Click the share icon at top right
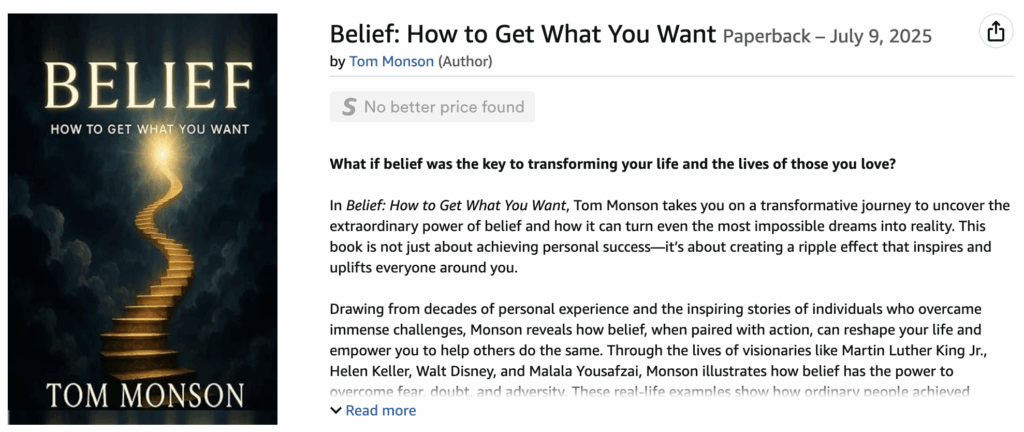Image resolution: width=1024 pixels, height=432 pixels. click(995, 33)
